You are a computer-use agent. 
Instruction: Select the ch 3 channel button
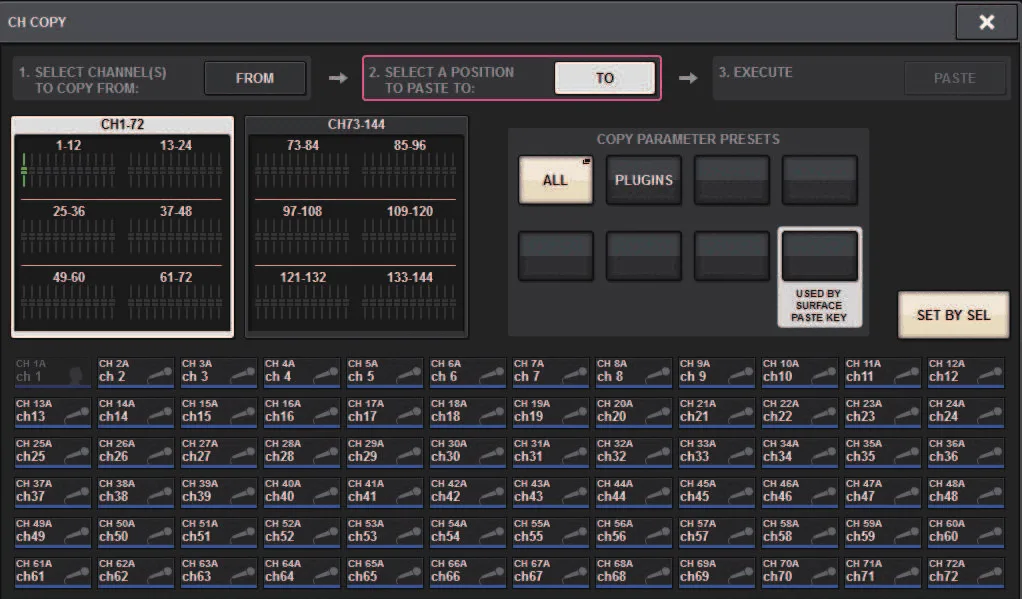pos(218,372)
